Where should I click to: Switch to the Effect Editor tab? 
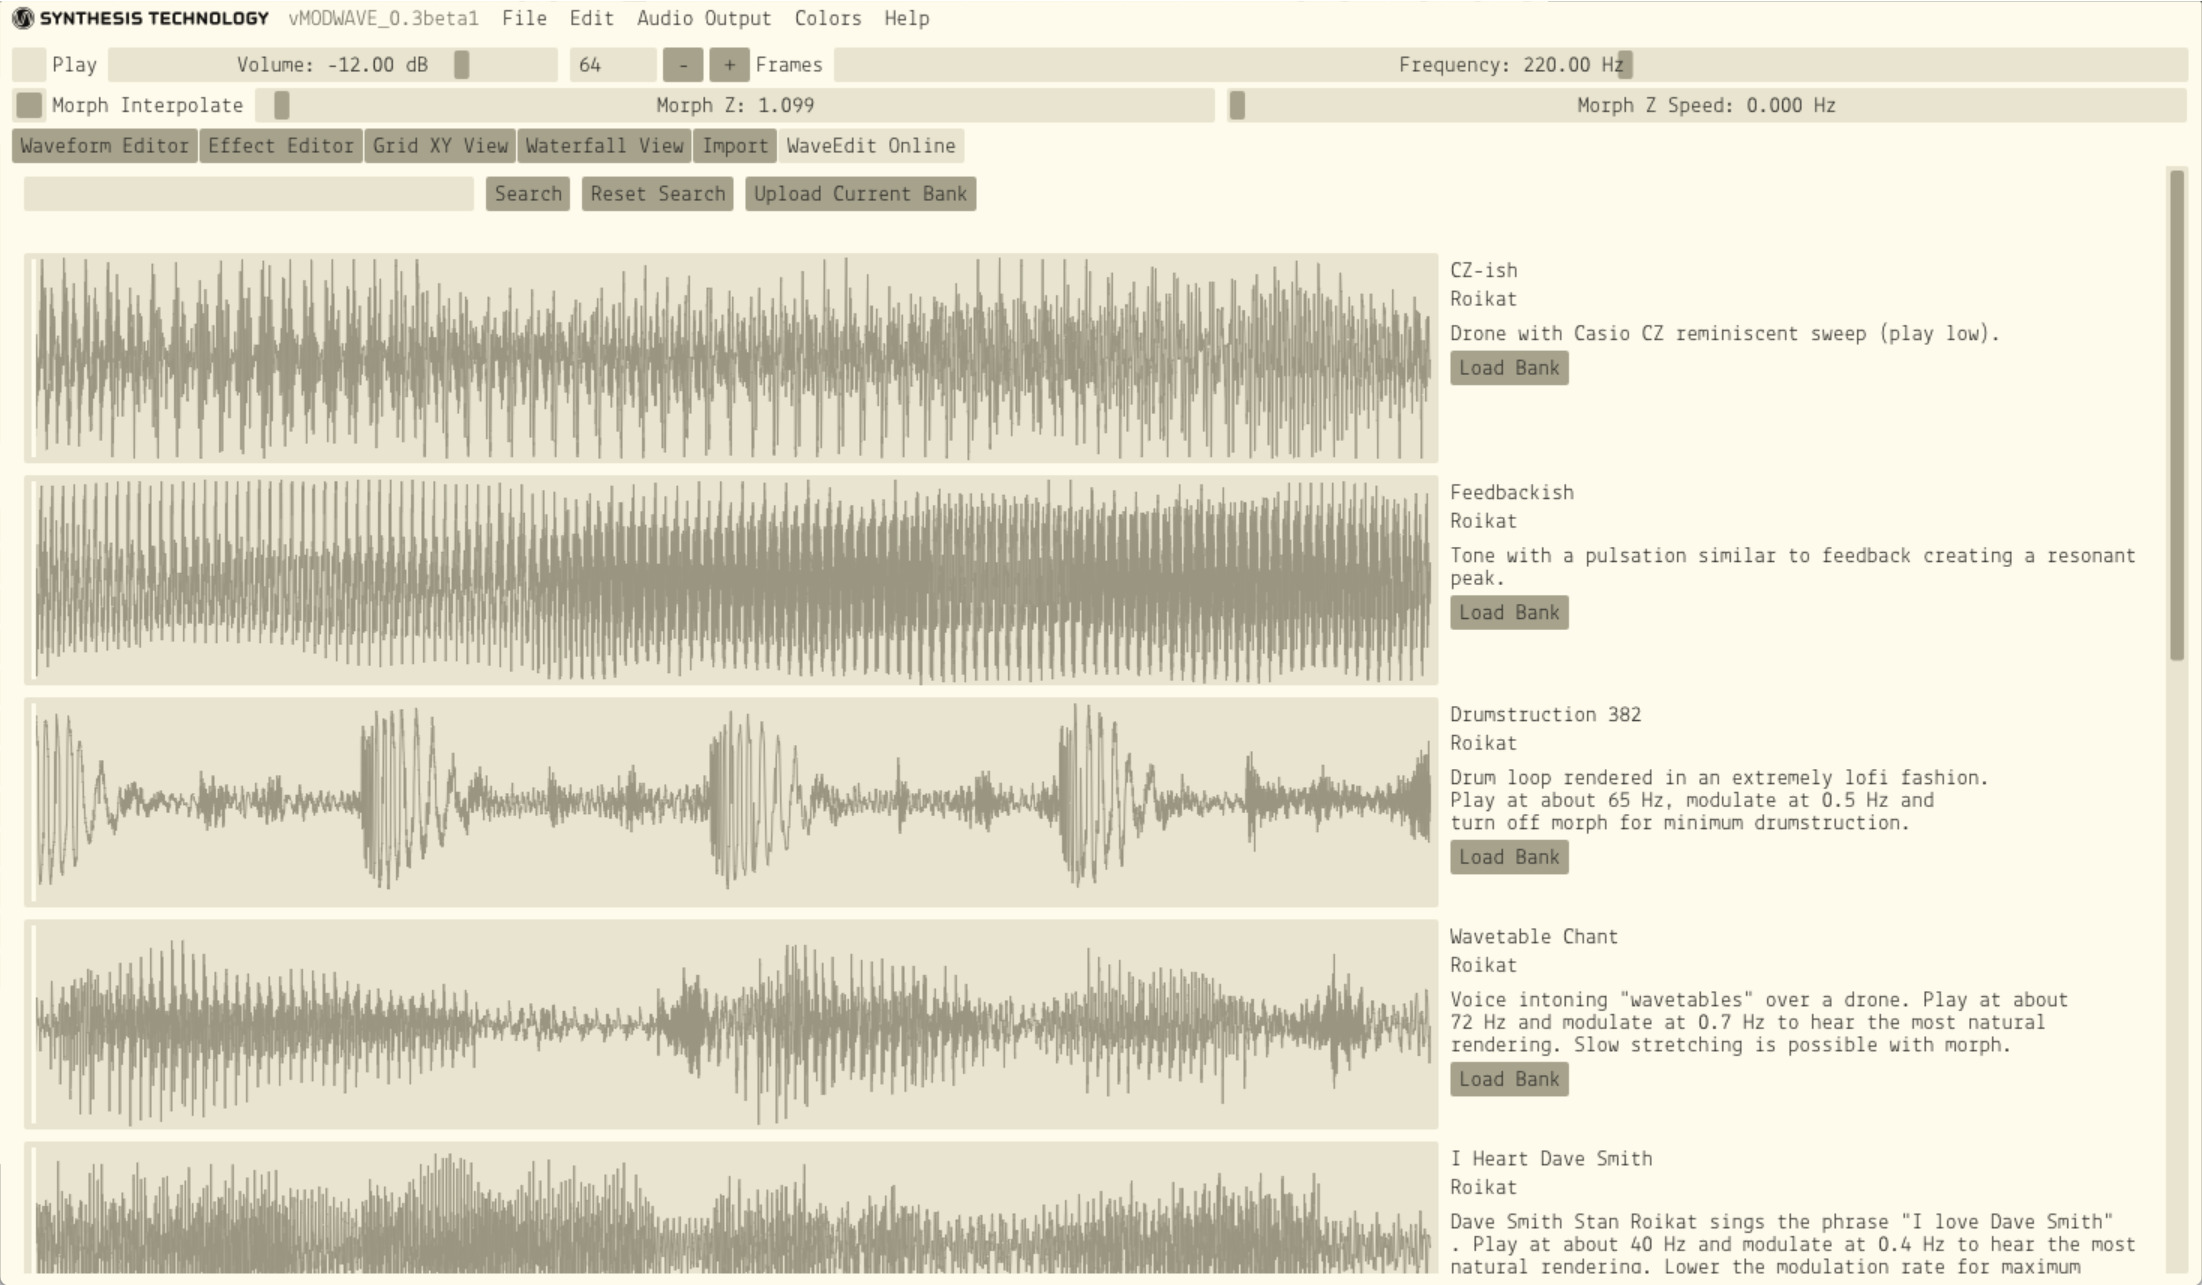click(281, 146)
